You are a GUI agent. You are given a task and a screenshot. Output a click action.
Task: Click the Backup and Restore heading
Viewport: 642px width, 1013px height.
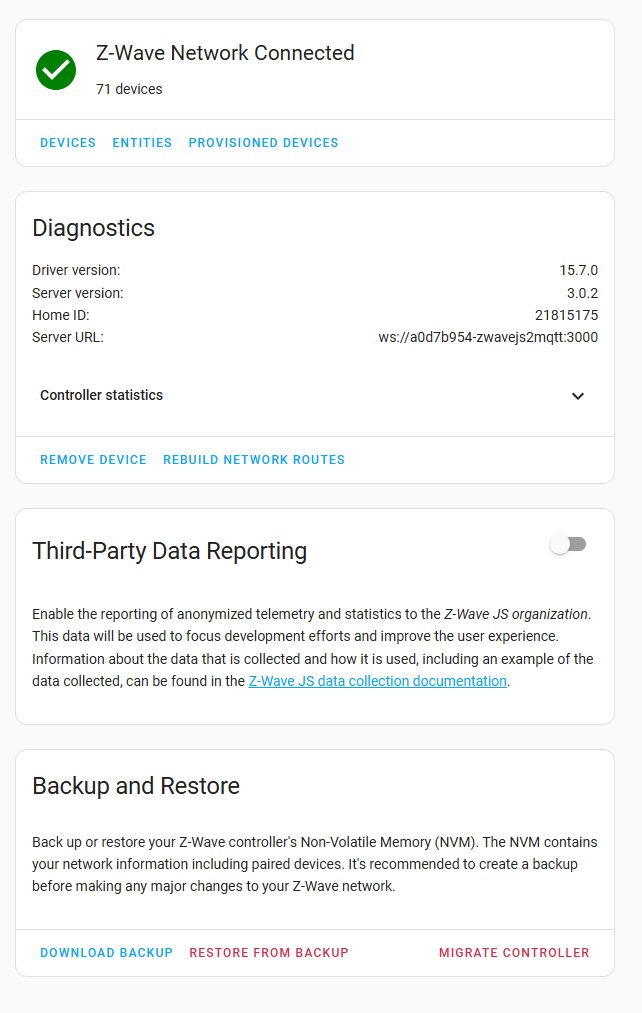(136, 786)
